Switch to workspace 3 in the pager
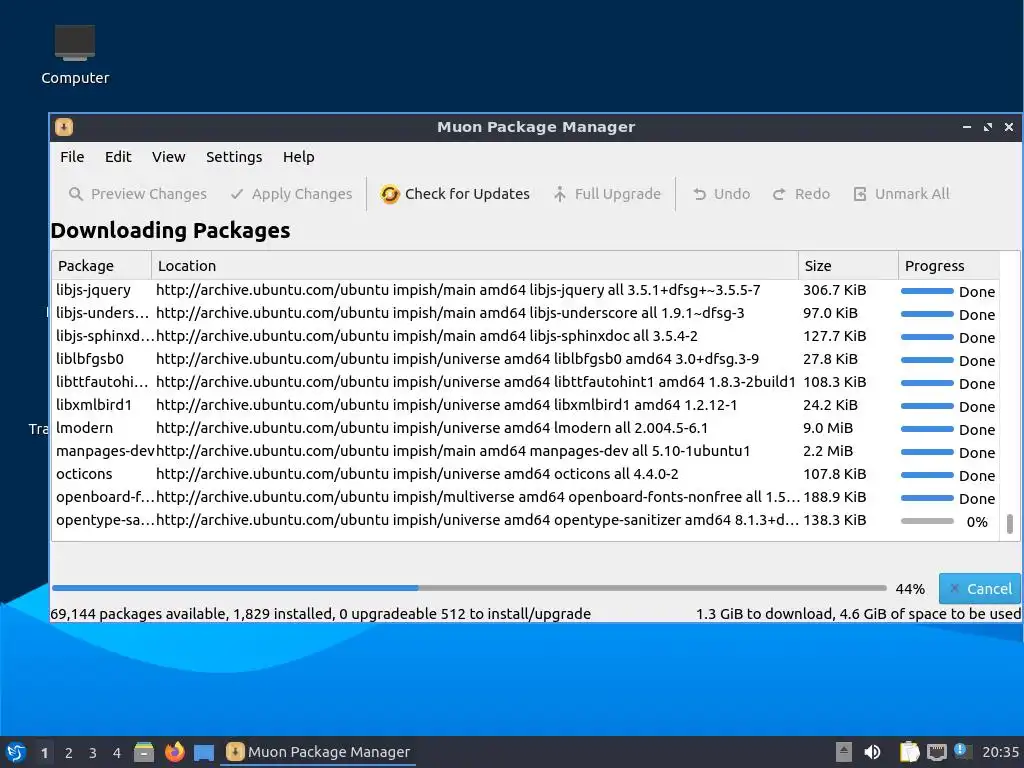 93,753
